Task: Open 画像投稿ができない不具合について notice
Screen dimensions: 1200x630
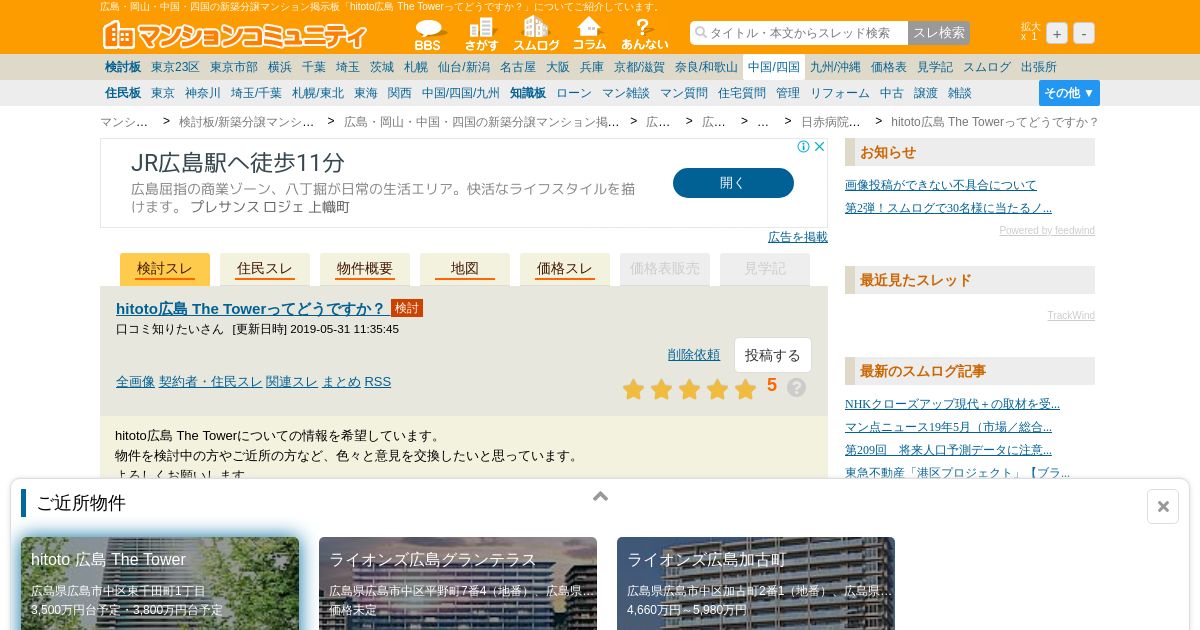Action: click(941, 185)
